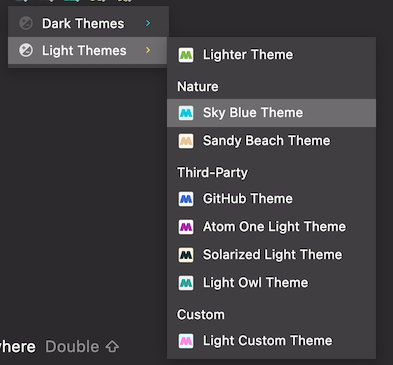Click the Light Themes contrast circle icon

coord(26,50)
